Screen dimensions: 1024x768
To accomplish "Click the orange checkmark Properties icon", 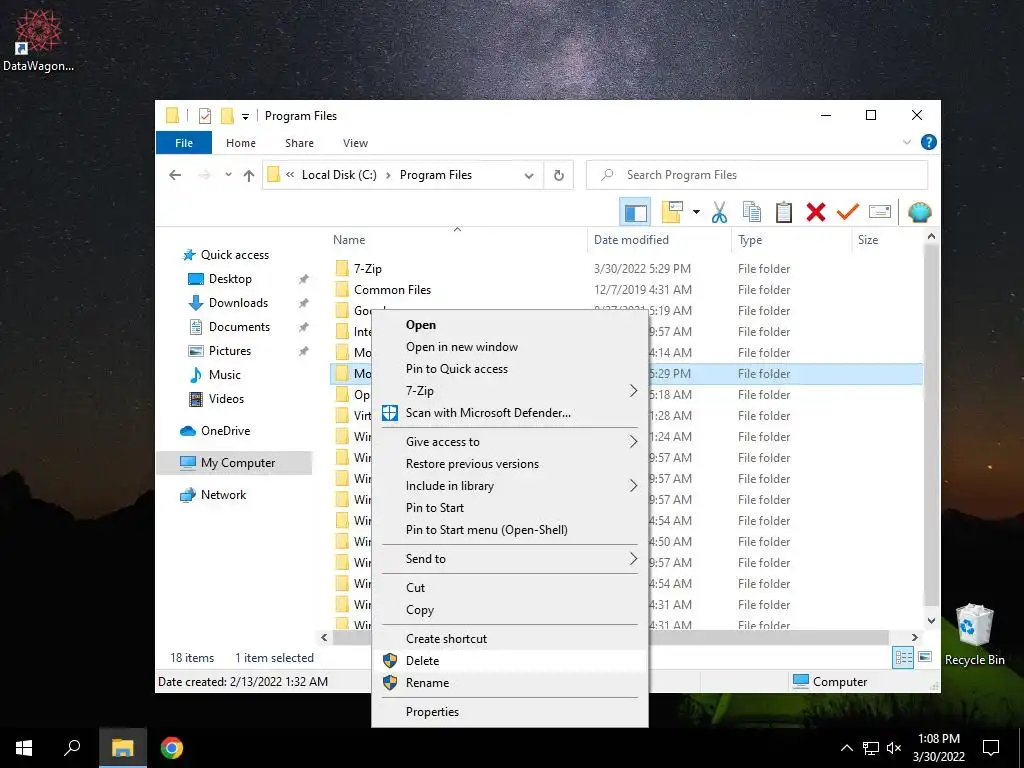I will 848,212.
